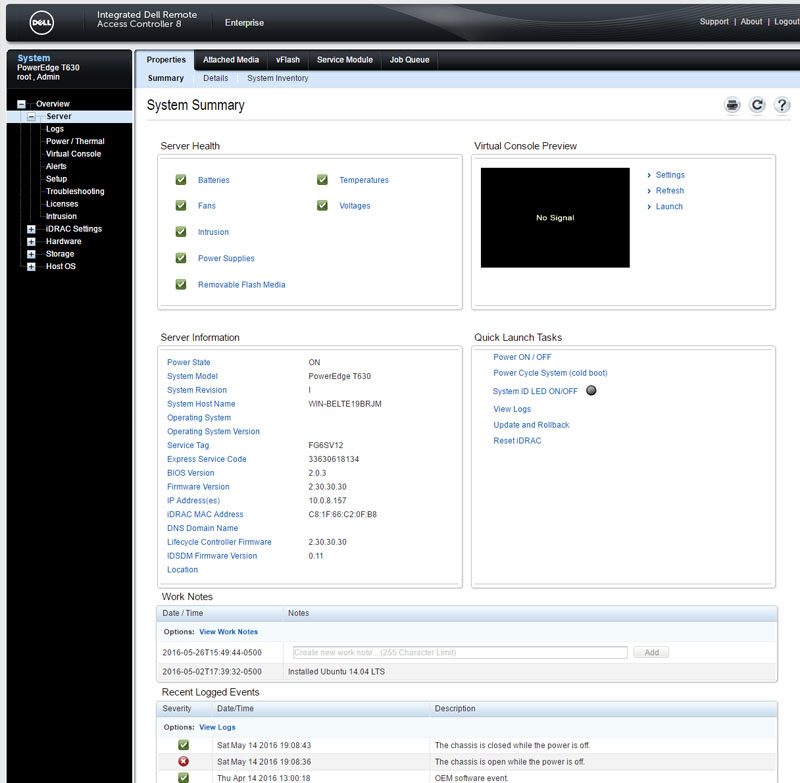Expand the Hardware tree node
The width and height of the screenshot is (800, 783).
(x=31, y=242)
